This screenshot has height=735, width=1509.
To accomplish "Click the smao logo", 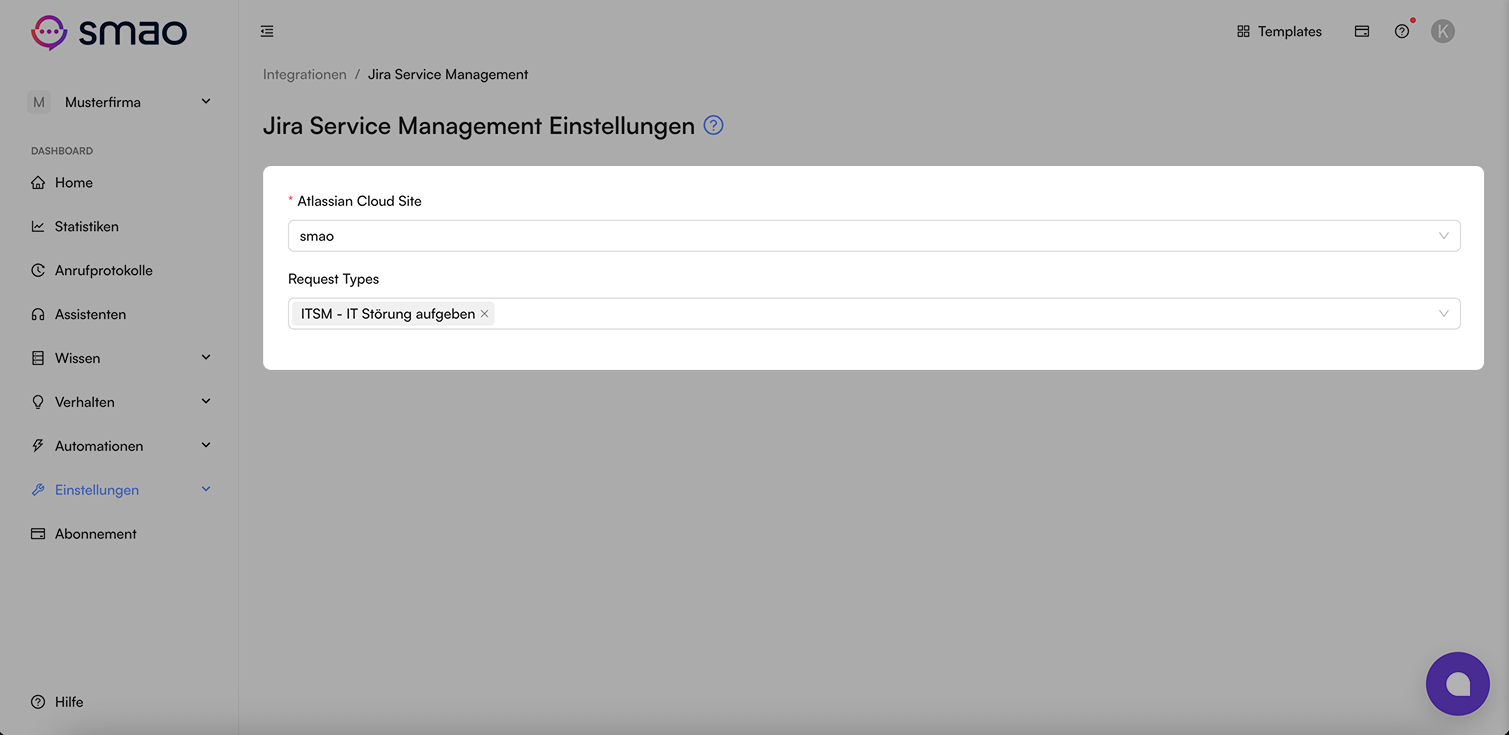I will click(x=109, y=32).
